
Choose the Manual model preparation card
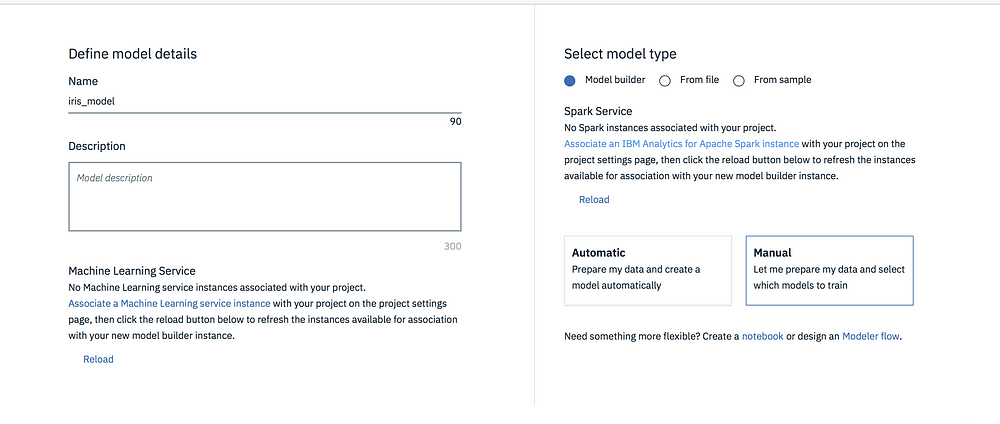[x=829, y=270]
